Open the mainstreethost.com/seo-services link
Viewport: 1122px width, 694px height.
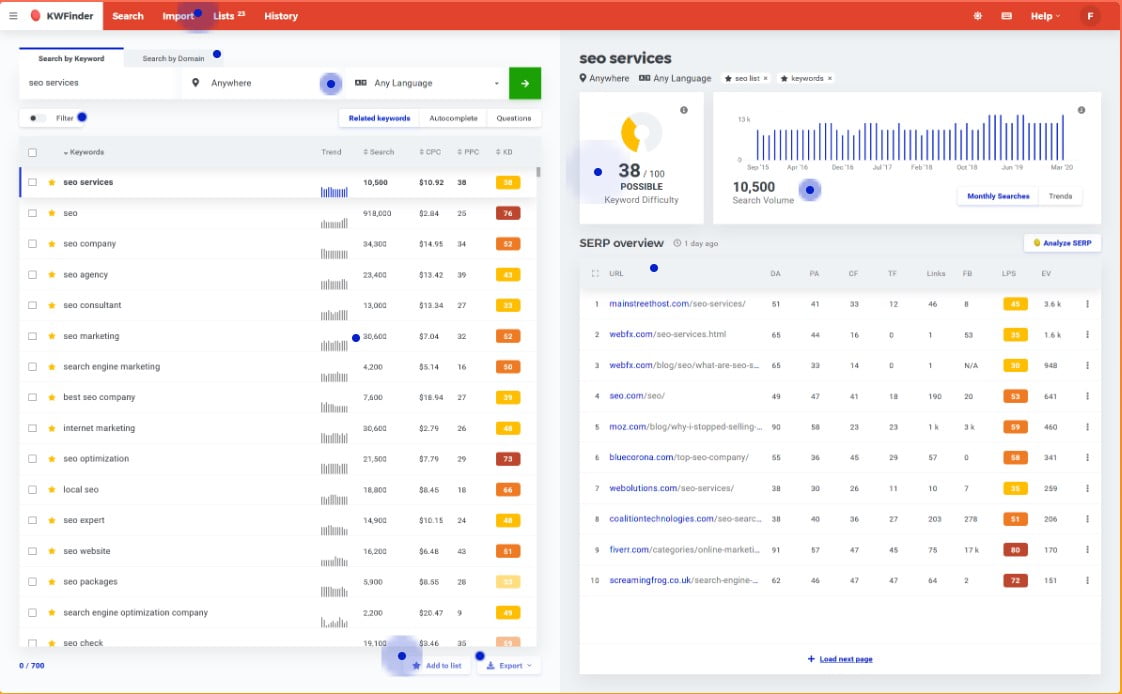tap(677, 304)
